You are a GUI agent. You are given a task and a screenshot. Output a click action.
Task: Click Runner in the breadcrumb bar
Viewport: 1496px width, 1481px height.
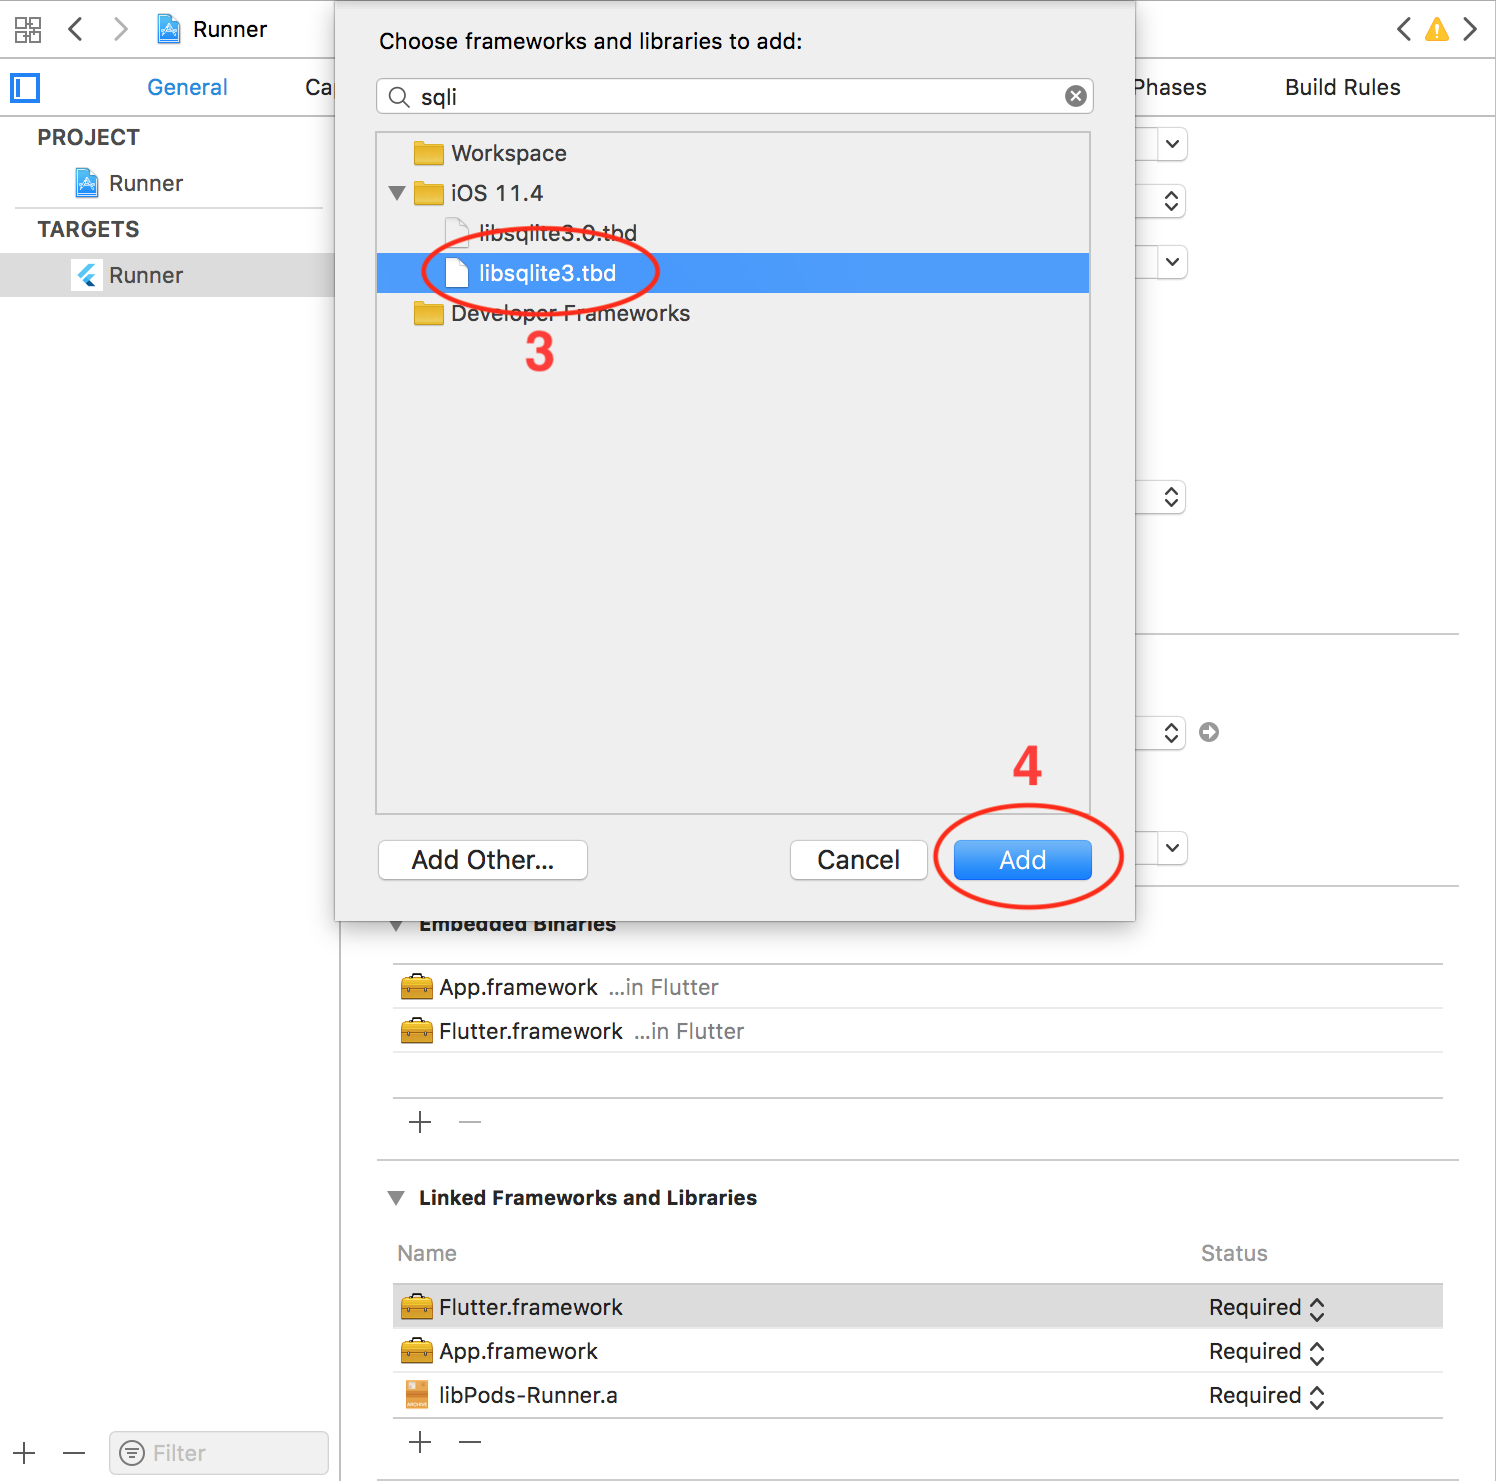pos(230,29)
